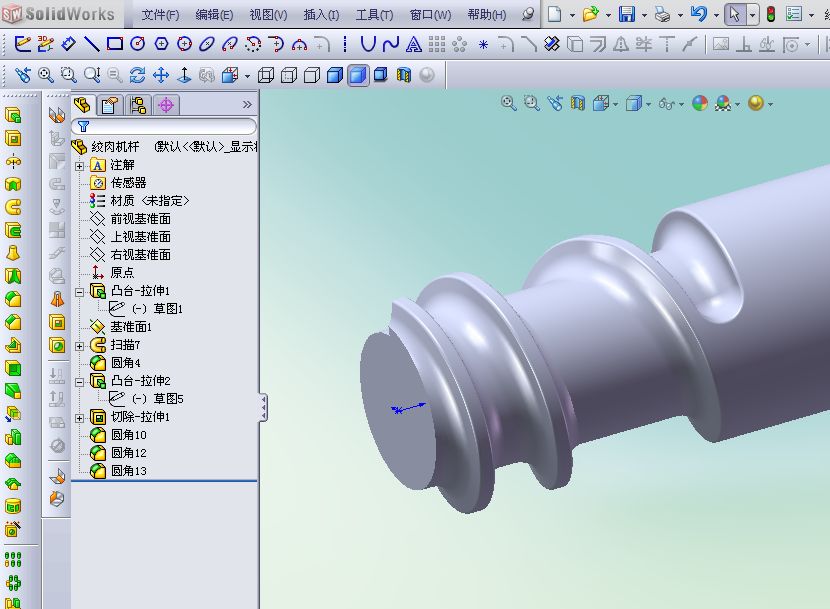
Task: Select 圆角13 feature in tree
Action: [x=129, y=471]
